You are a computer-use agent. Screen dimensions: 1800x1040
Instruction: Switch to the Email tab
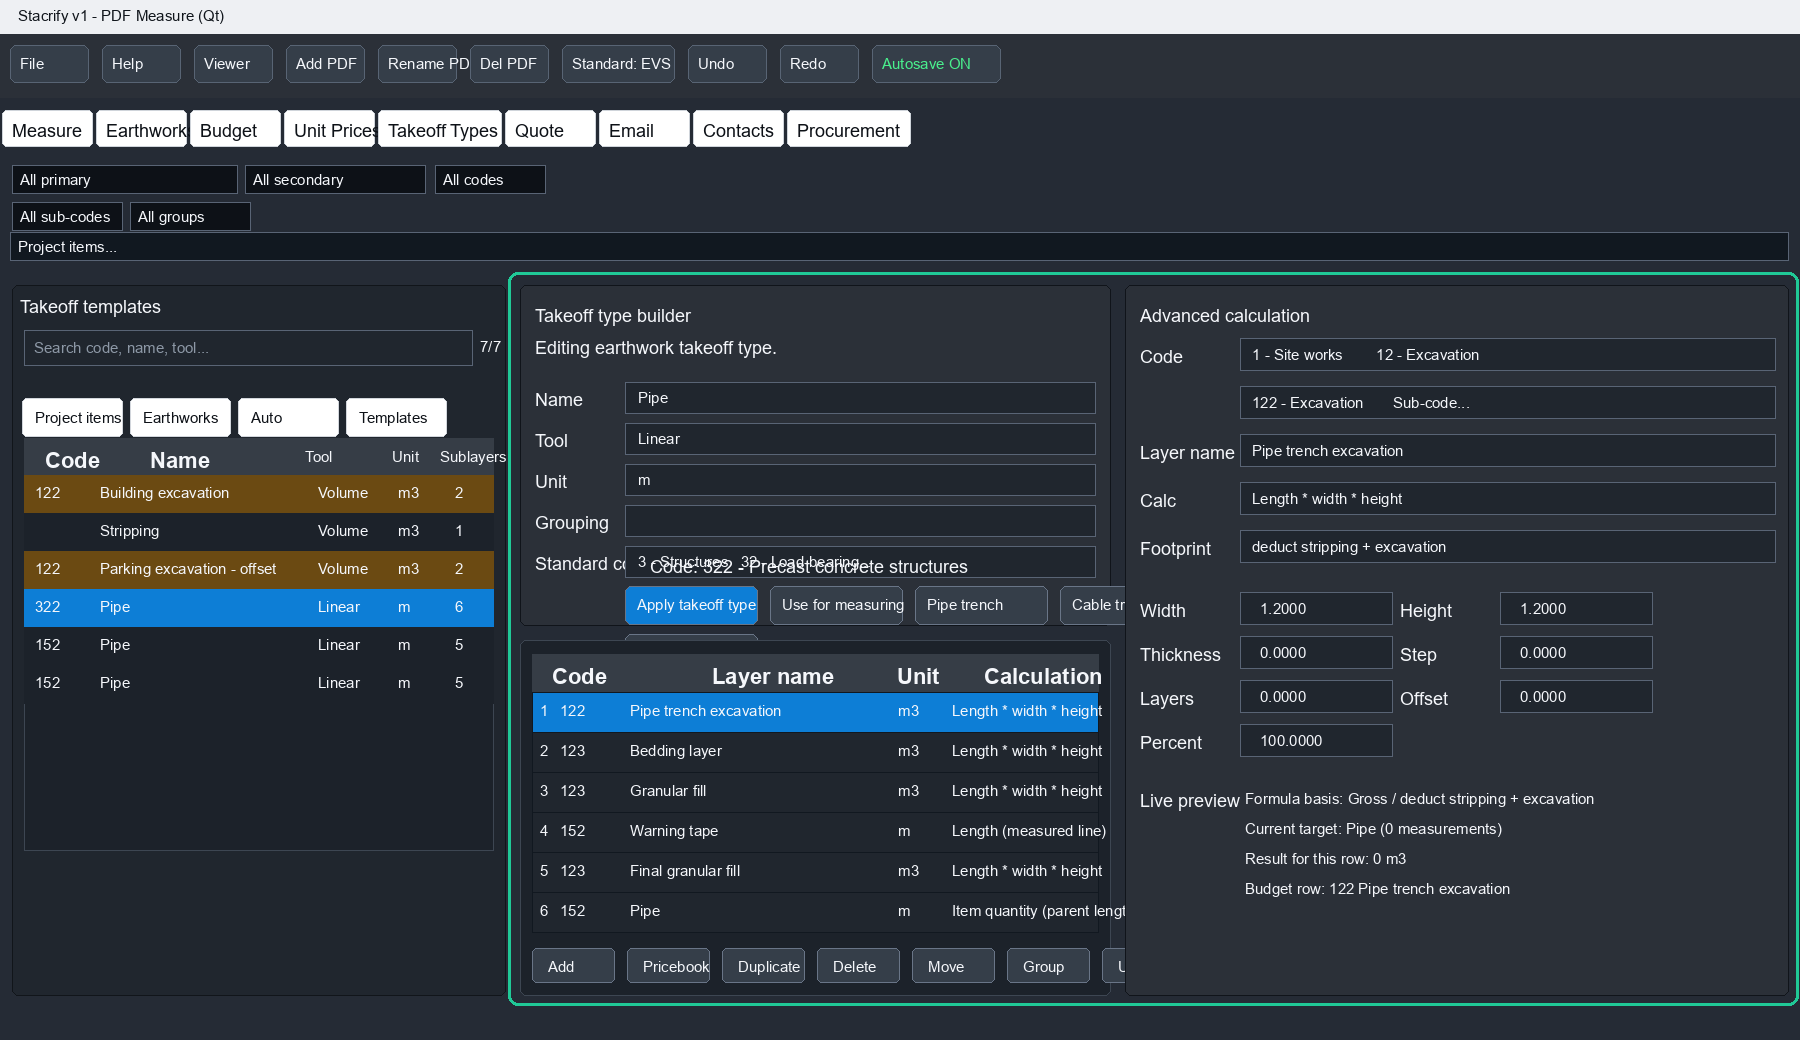pos(644,130)
